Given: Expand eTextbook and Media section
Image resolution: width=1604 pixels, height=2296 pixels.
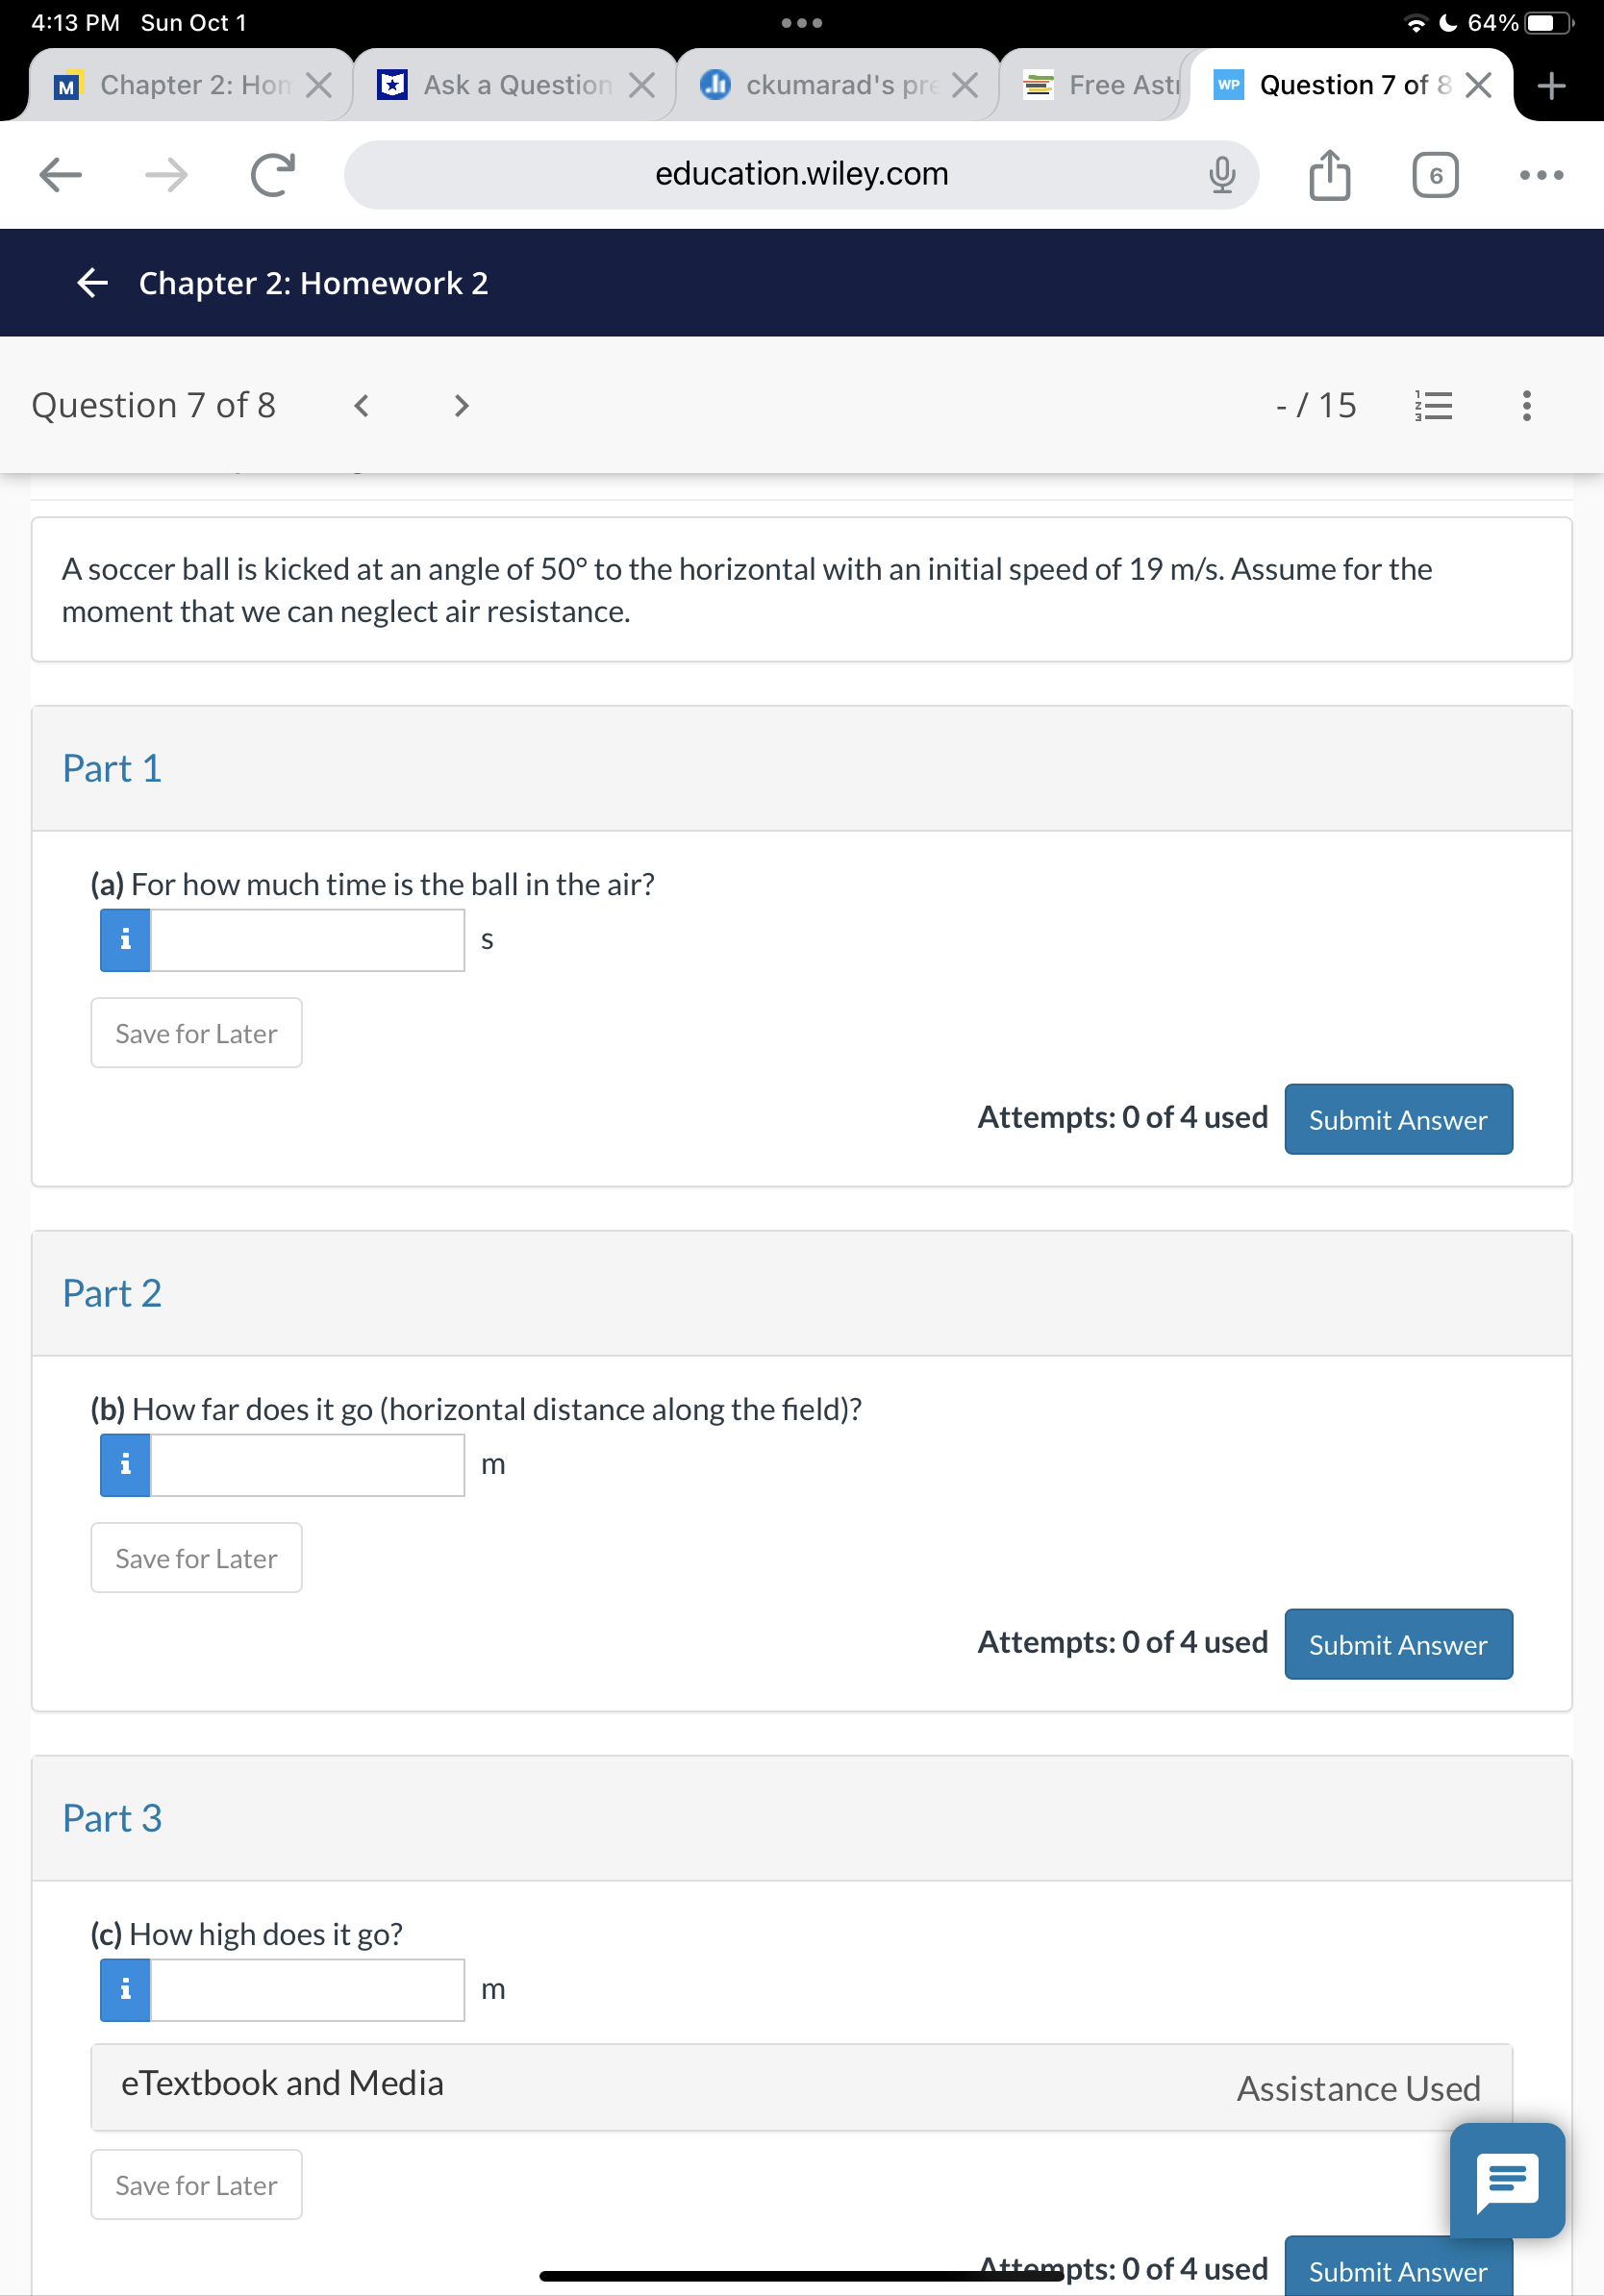Looking at the screenshot, I should [x=281, y=2082].
